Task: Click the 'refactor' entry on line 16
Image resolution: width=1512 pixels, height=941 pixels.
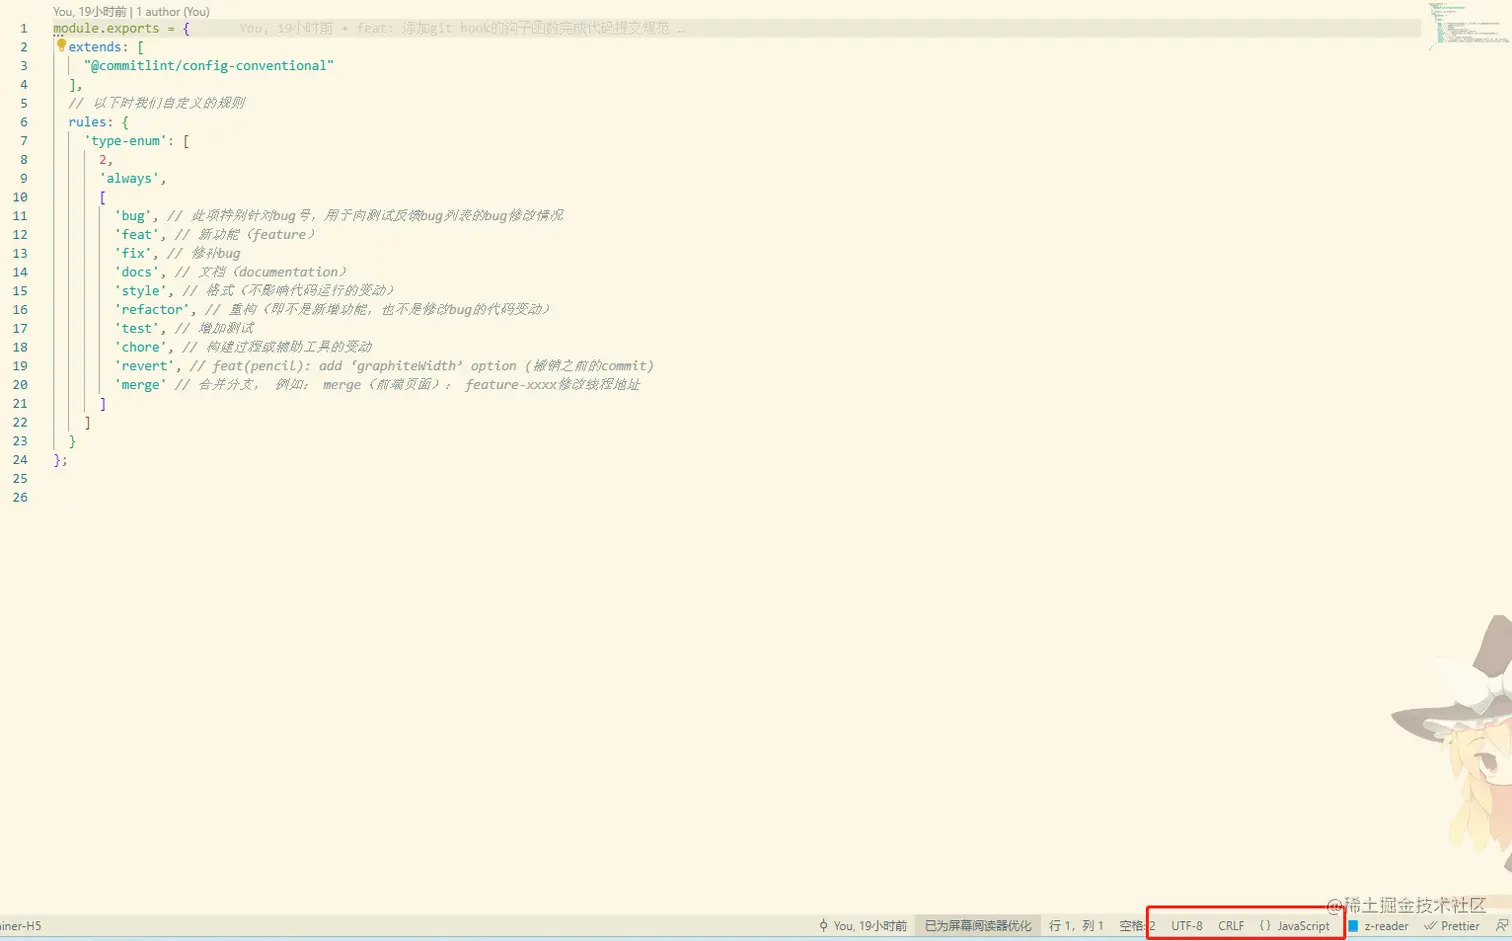Action: pos(152,310)
